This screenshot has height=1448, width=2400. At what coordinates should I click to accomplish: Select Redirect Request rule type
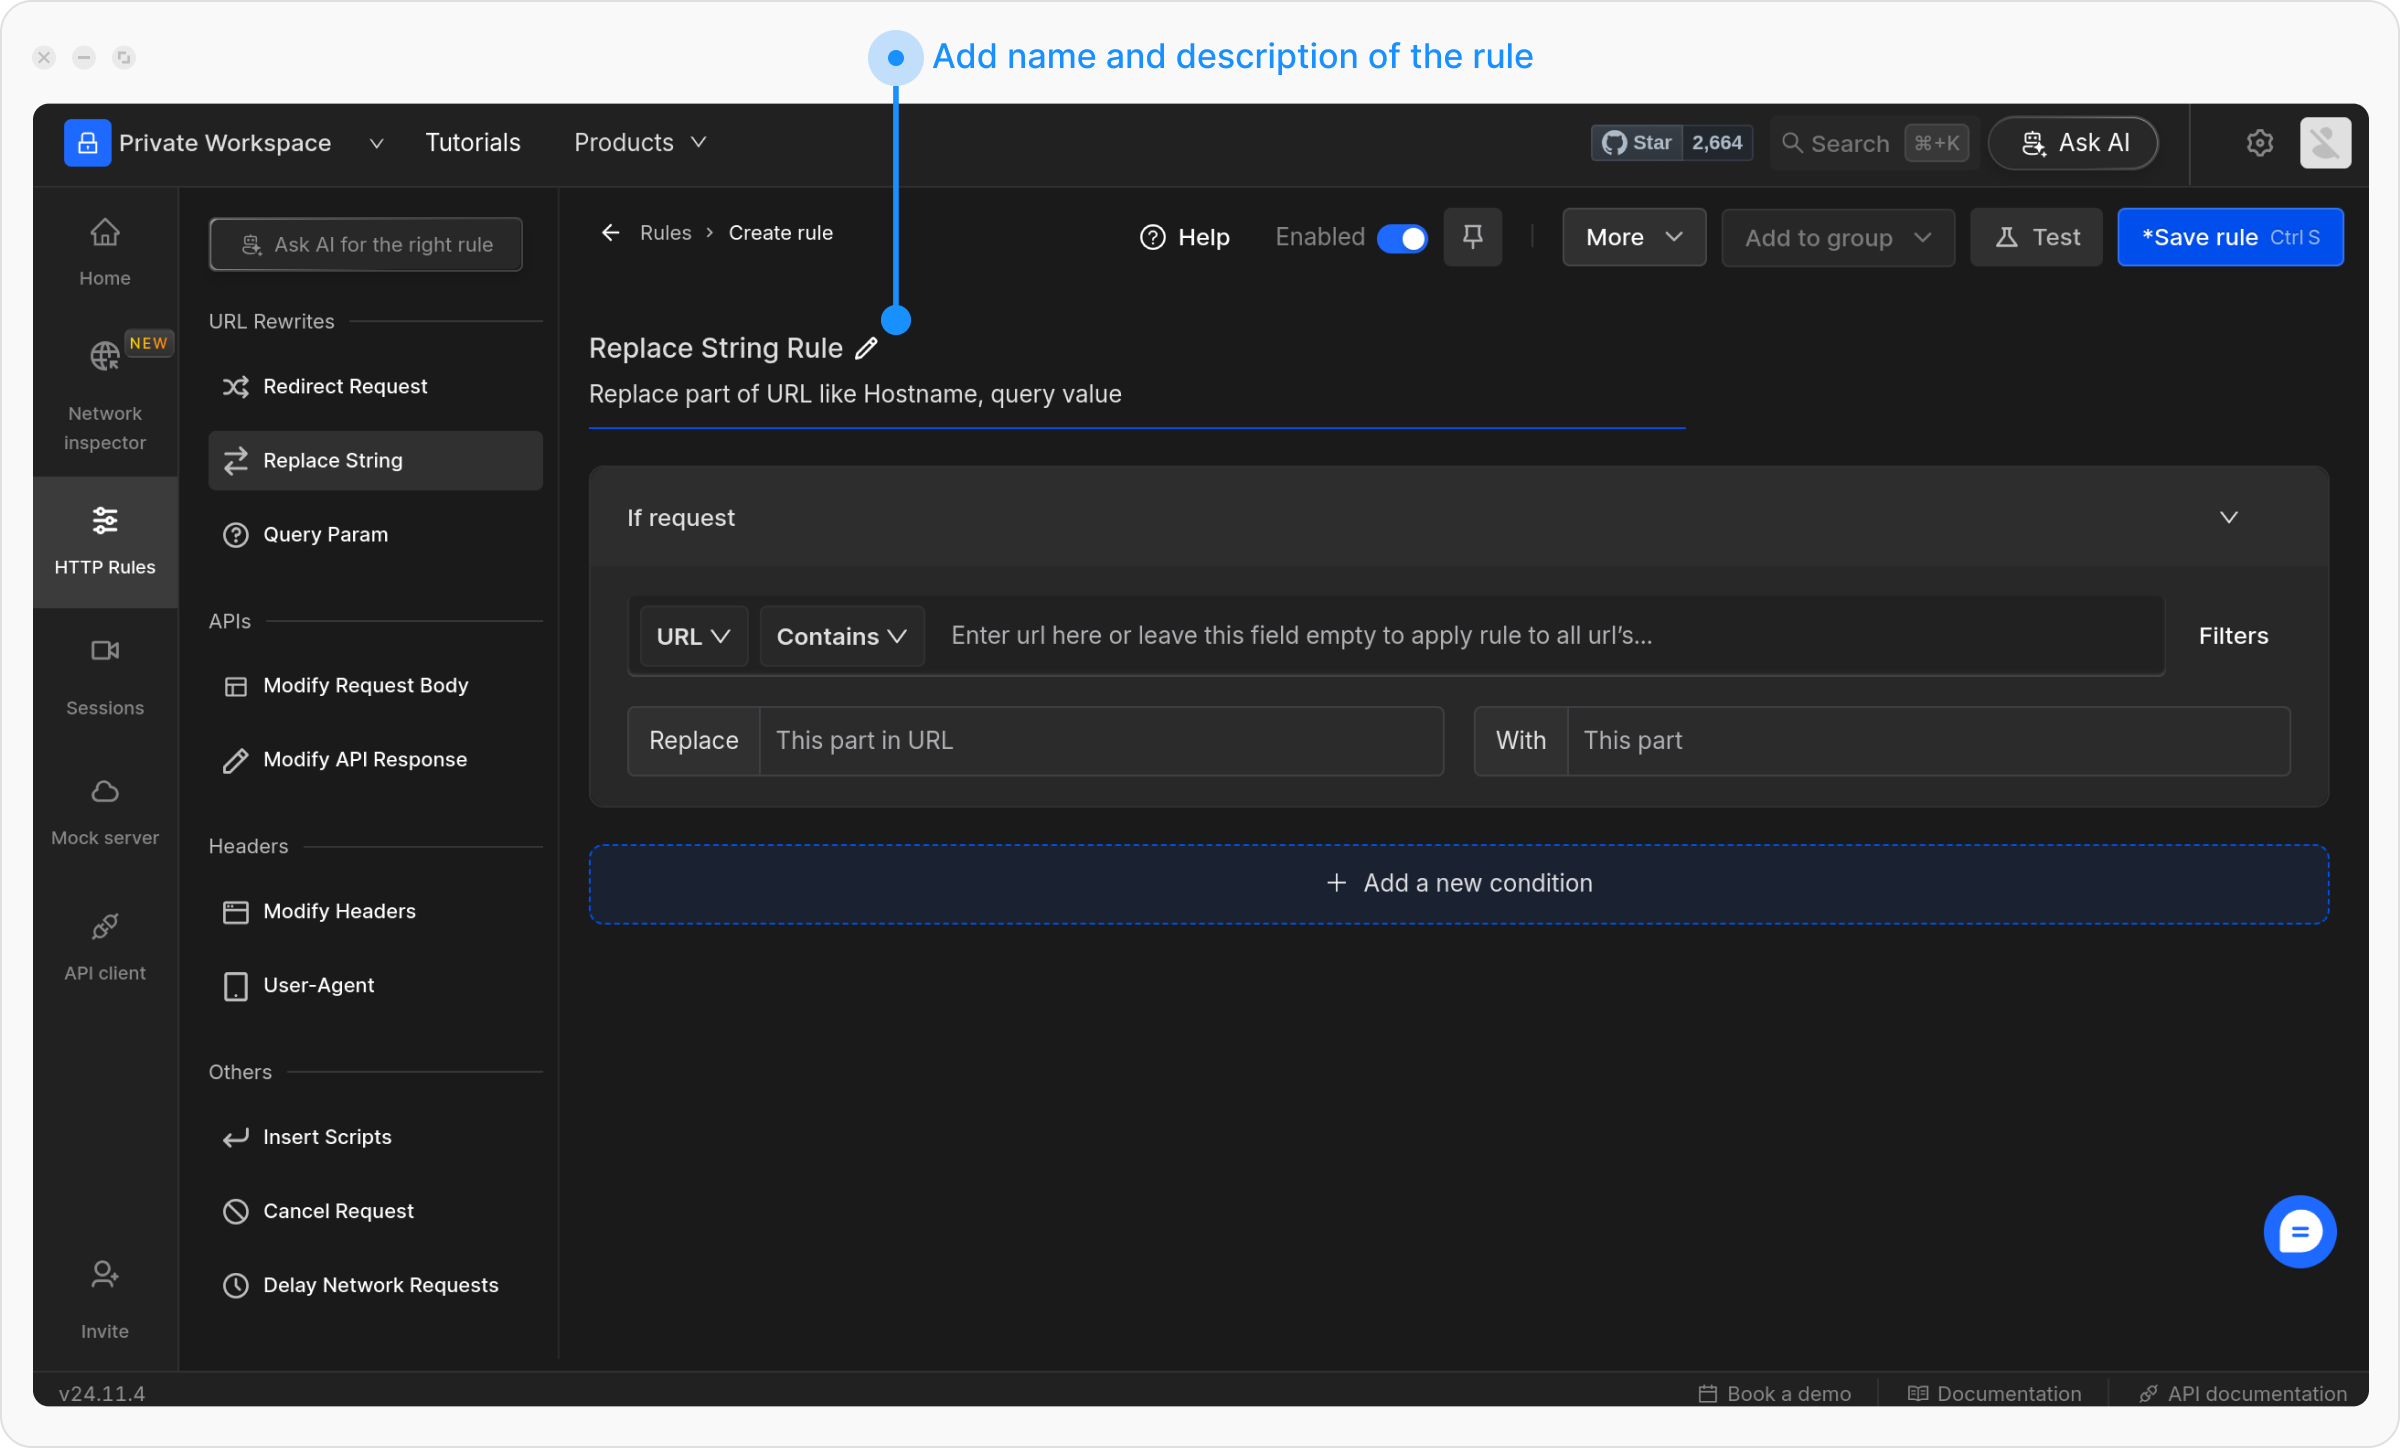pyautogui.click(x=345, y=386)
